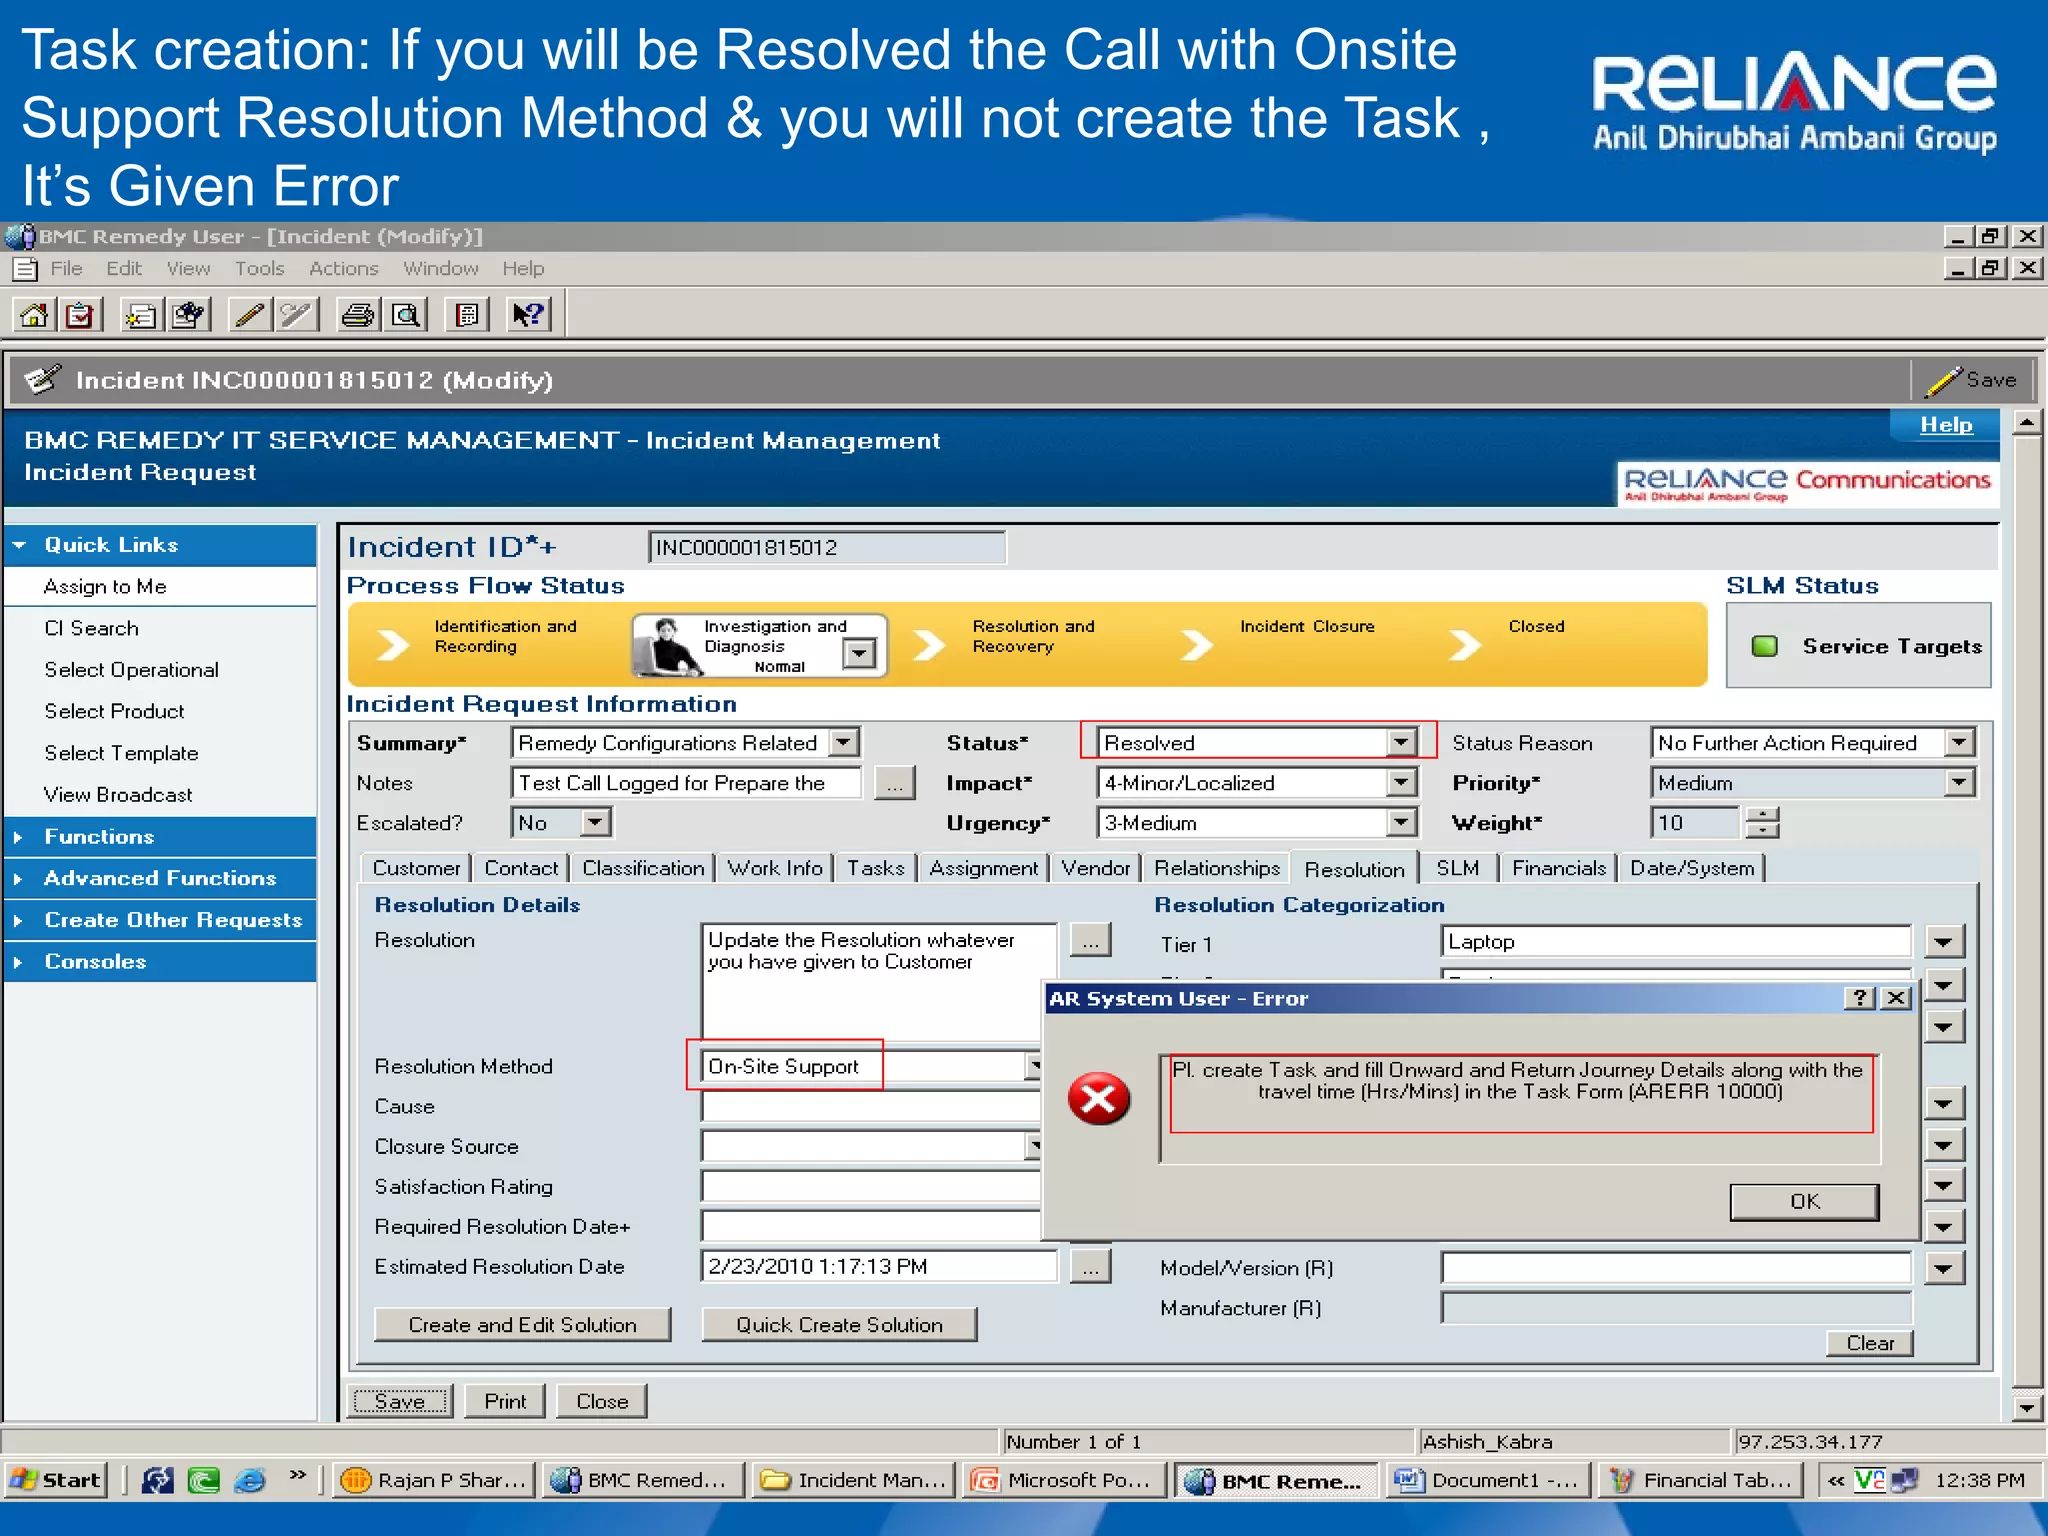Open the Financial Tab... taskbar item

pyautogui.click(x=1700, y=1480)
